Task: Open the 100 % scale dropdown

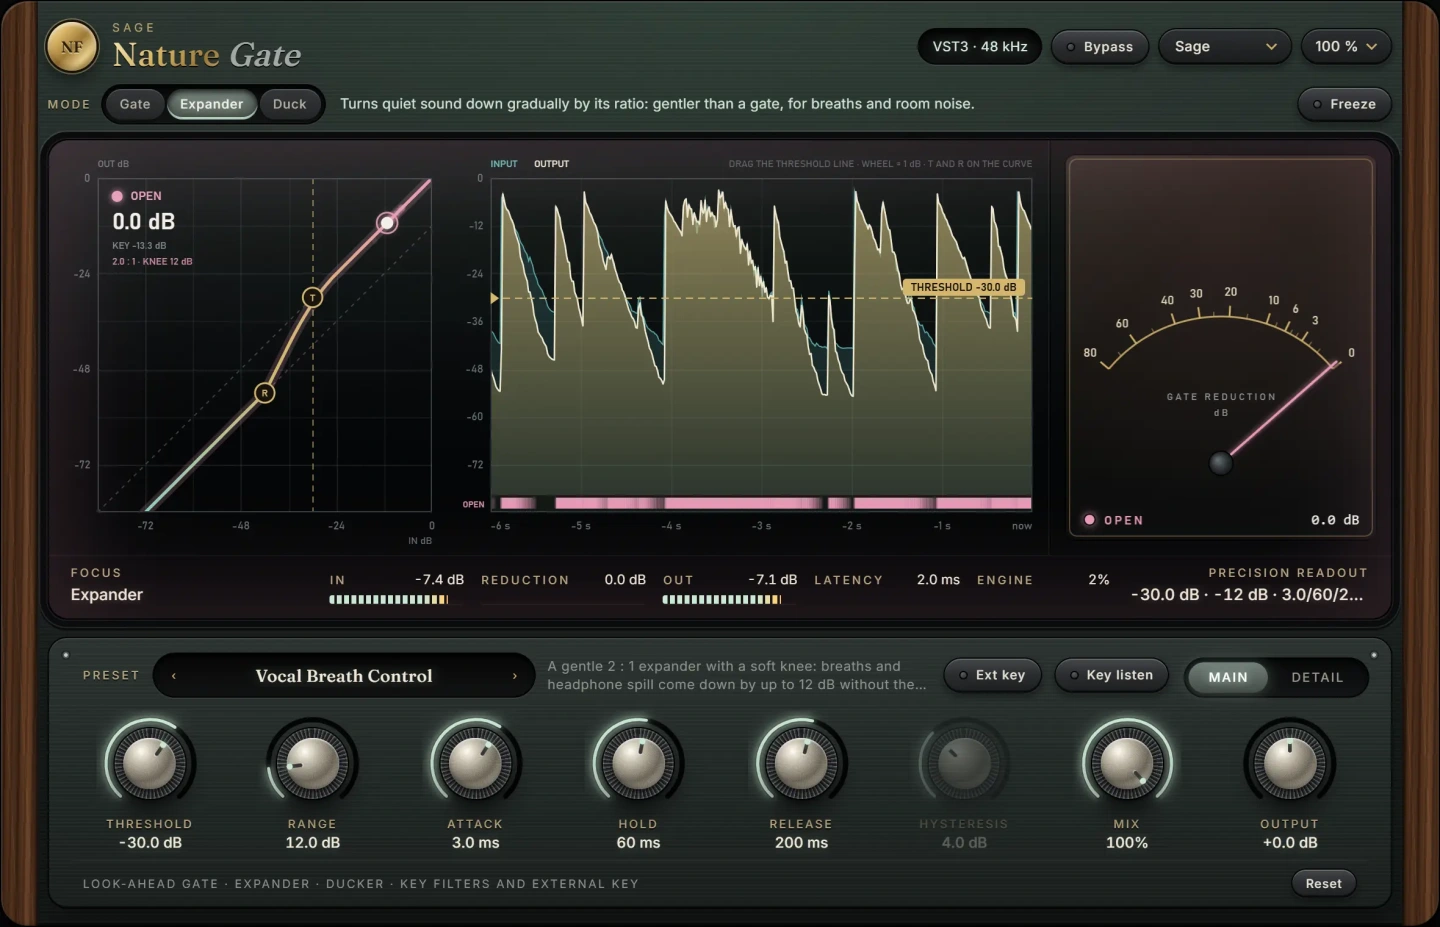Action: click(x=1346, y=47)
